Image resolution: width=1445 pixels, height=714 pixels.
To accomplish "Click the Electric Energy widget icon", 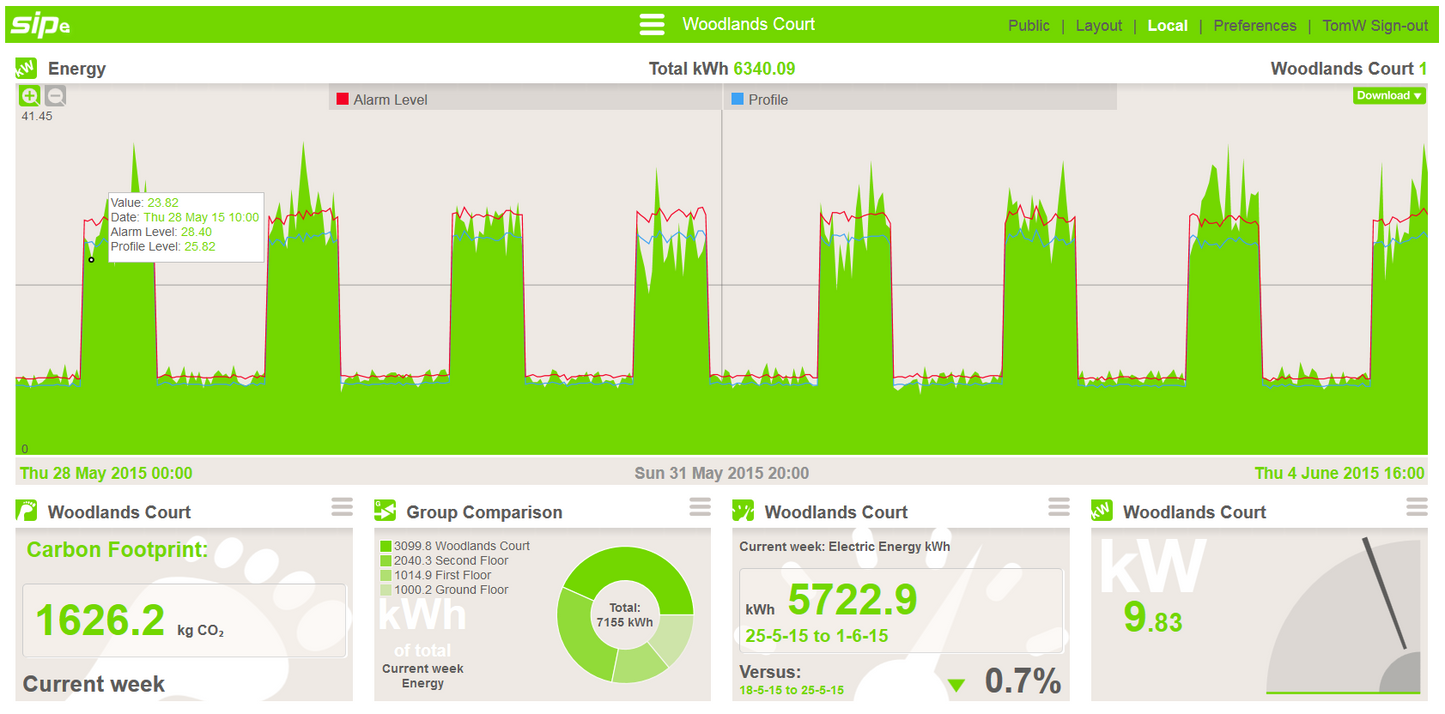I will point(744,511).
